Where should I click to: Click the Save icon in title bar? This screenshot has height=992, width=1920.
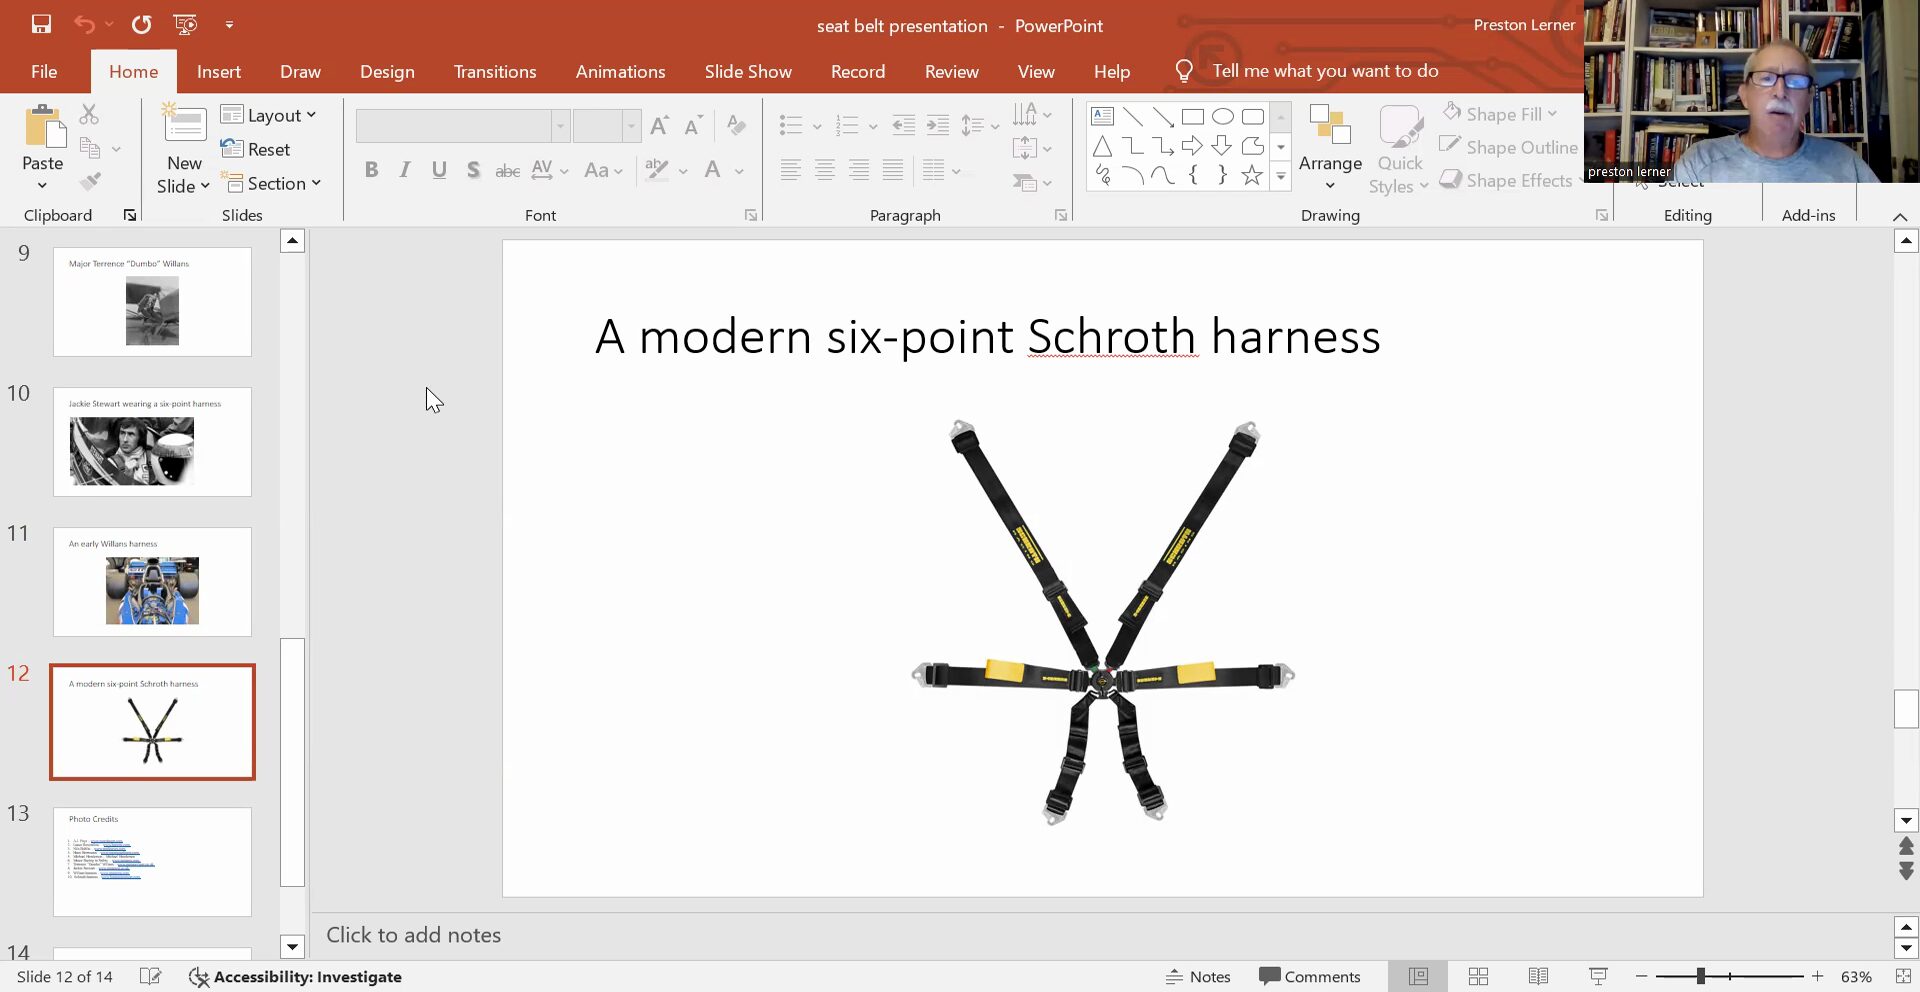[41, 25]
